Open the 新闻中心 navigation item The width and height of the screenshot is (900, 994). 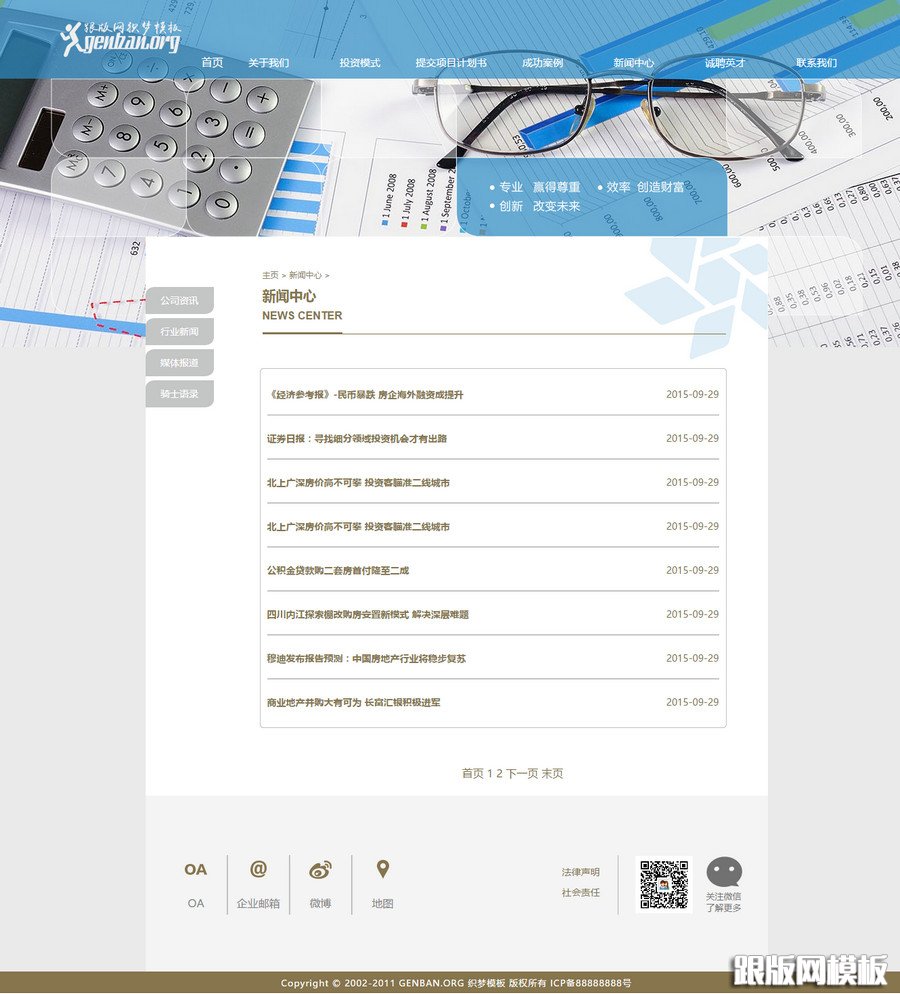click(x=634, y=62)
